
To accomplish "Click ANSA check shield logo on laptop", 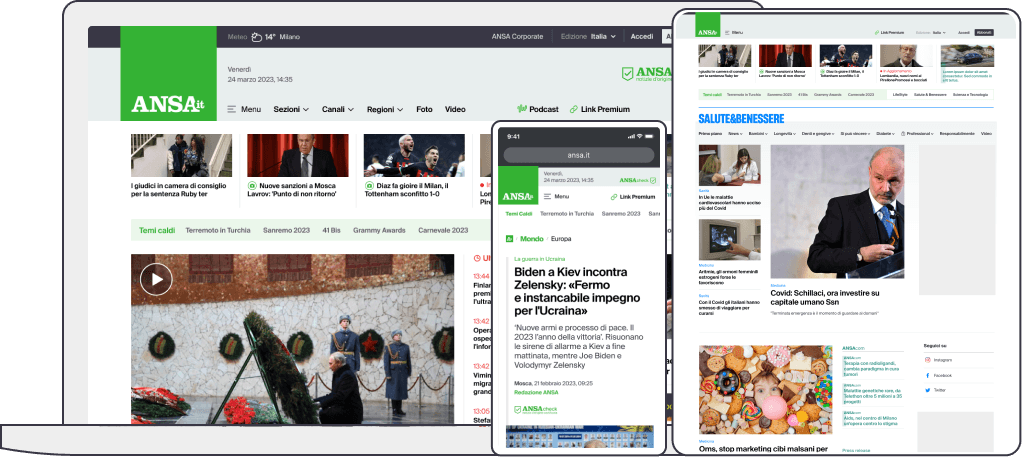I will pyautogui.click(x=646, y=73).
